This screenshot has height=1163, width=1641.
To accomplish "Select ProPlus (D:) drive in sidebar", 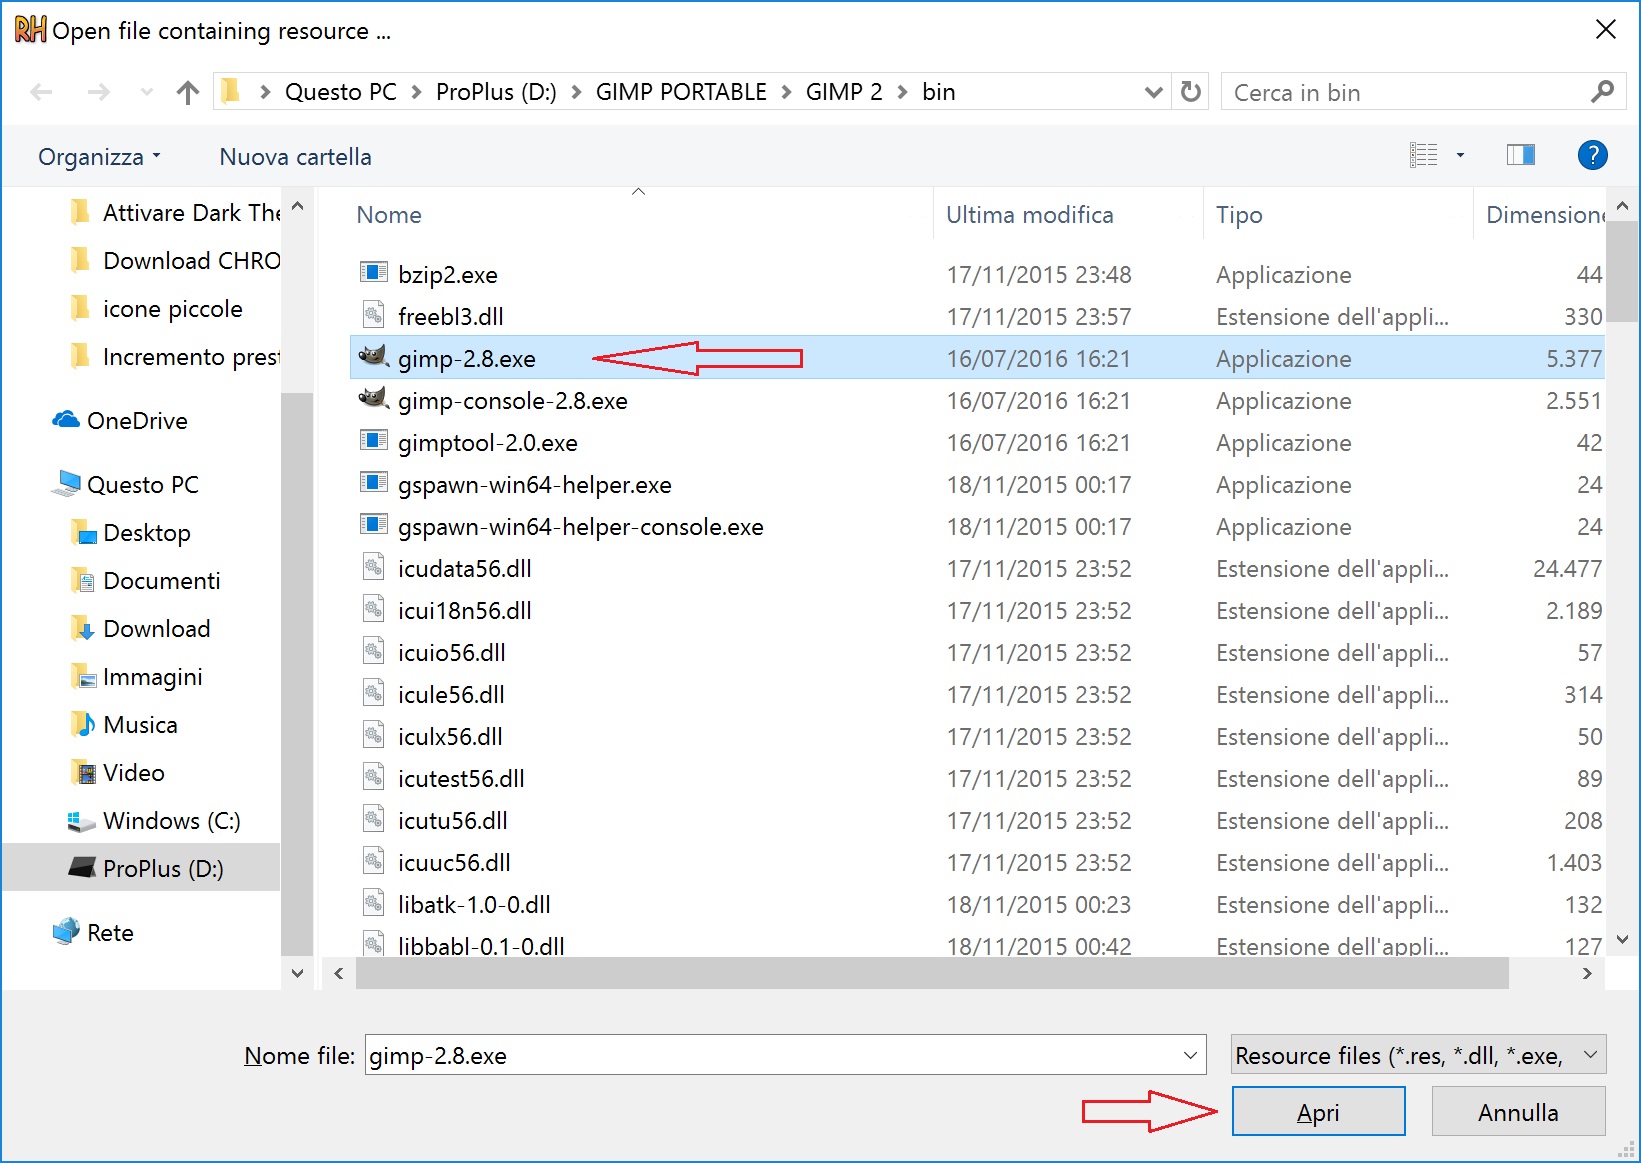I will coord(141,868).
